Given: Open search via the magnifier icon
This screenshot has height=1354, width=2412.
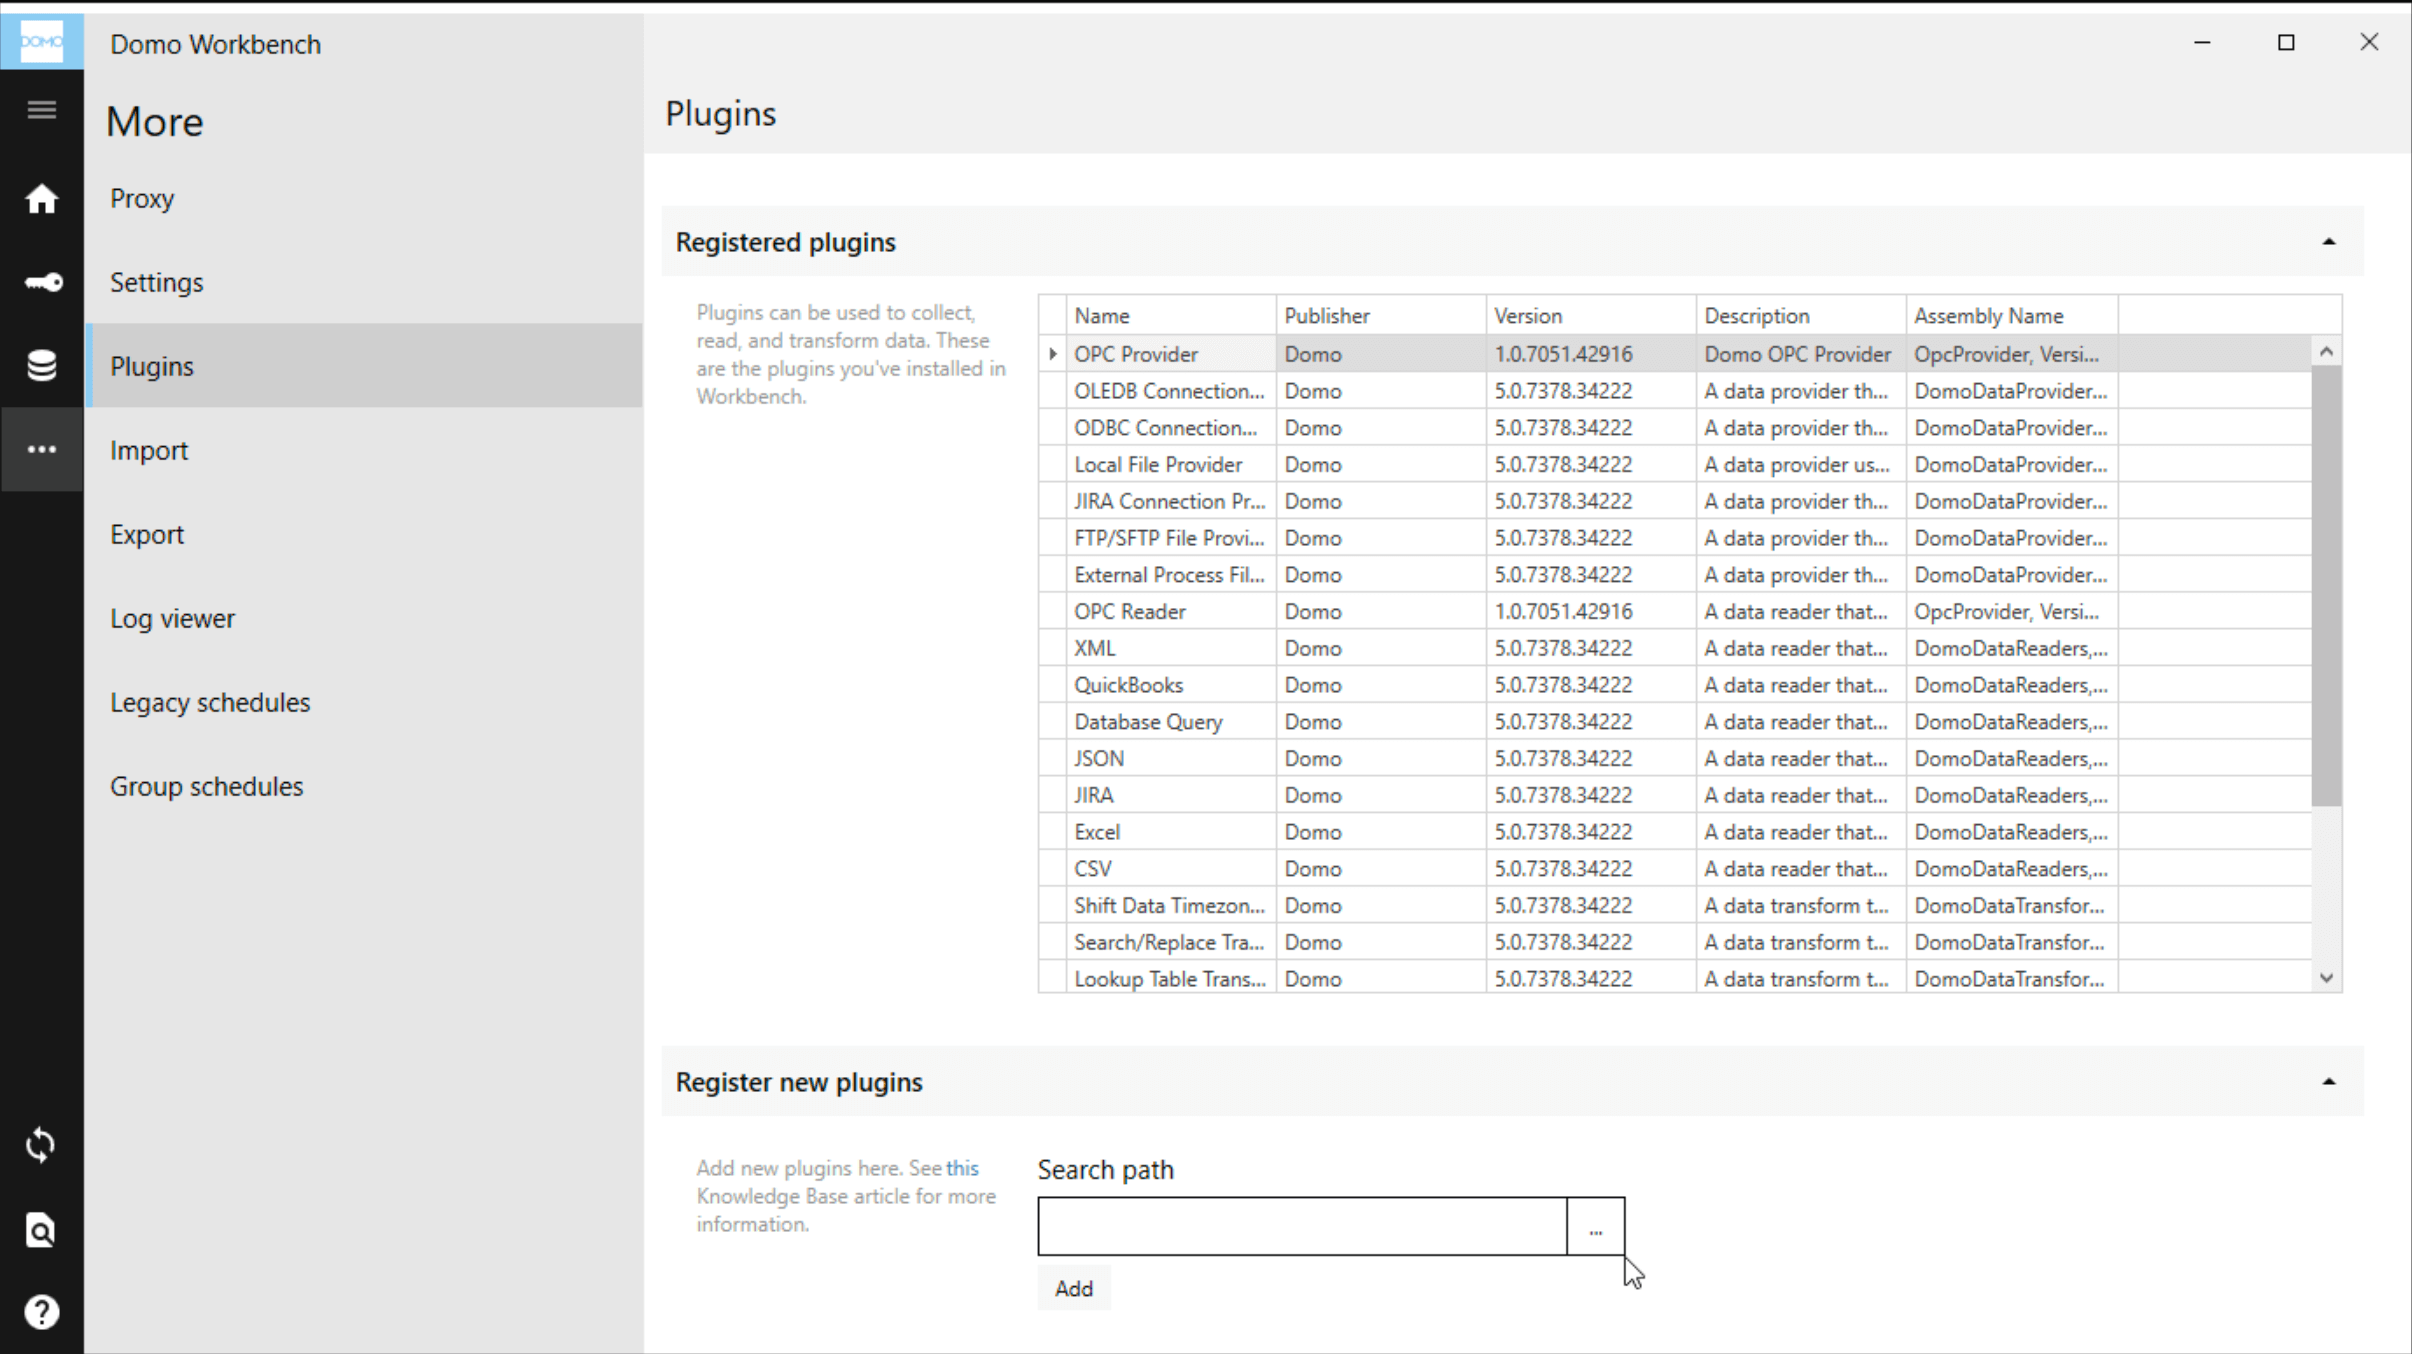Looking at the screenshot, I should [x=41, y=1230].
